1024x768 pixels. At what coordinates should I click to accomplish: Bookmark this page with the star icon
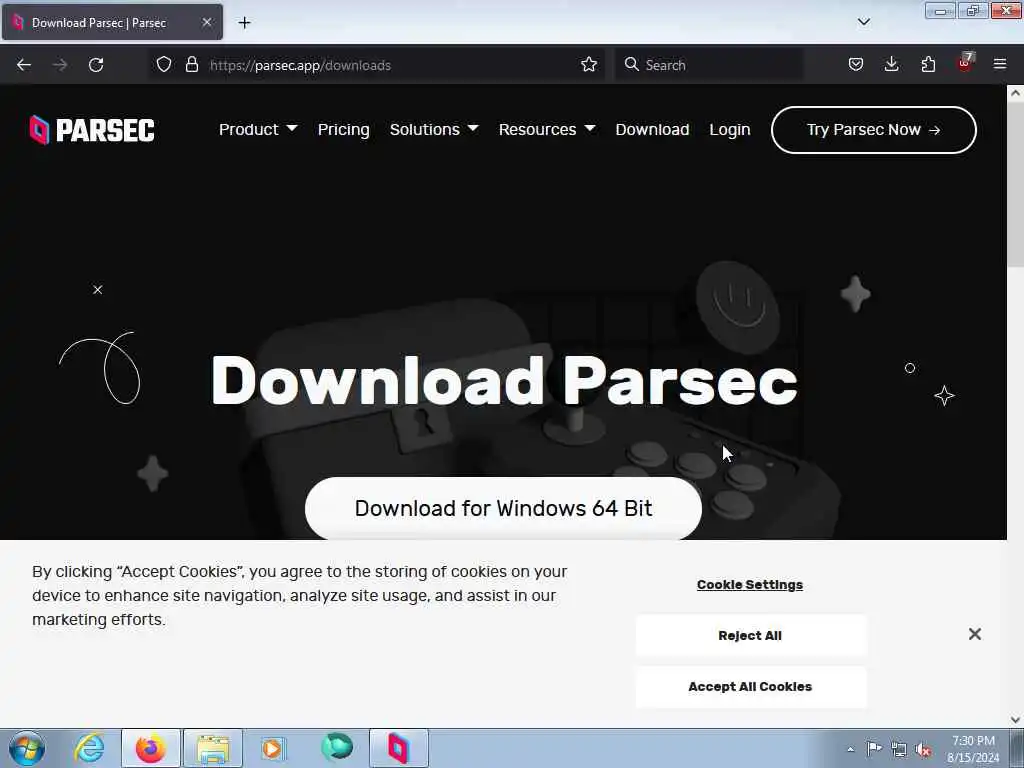589,65
